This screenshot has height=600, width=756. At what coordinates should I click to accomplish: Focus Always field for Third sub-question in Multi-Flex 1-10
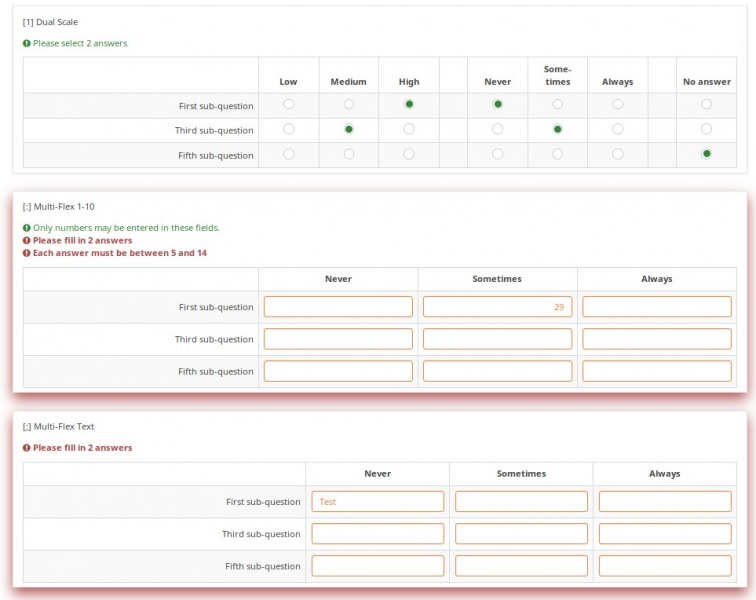tap(657, 339)
